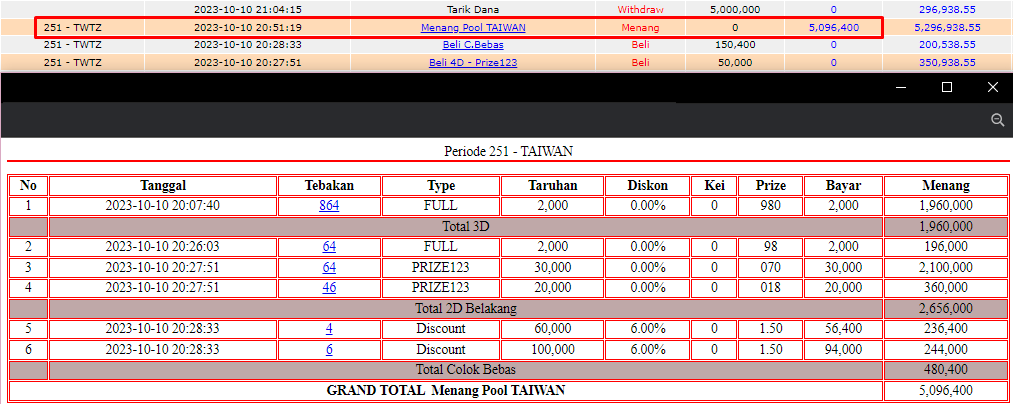Click prize value 018
This screenshot has width=1013, height=404.
[x=771, y=288]
